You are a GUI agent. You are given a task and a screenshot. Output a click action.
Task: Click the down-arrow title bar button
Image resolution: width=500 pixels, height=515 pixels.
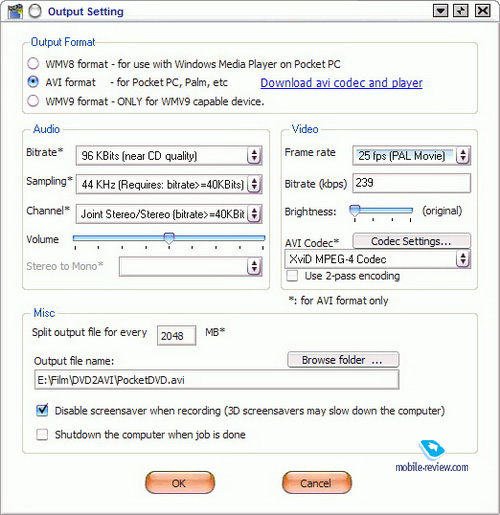tap(440, 11)
